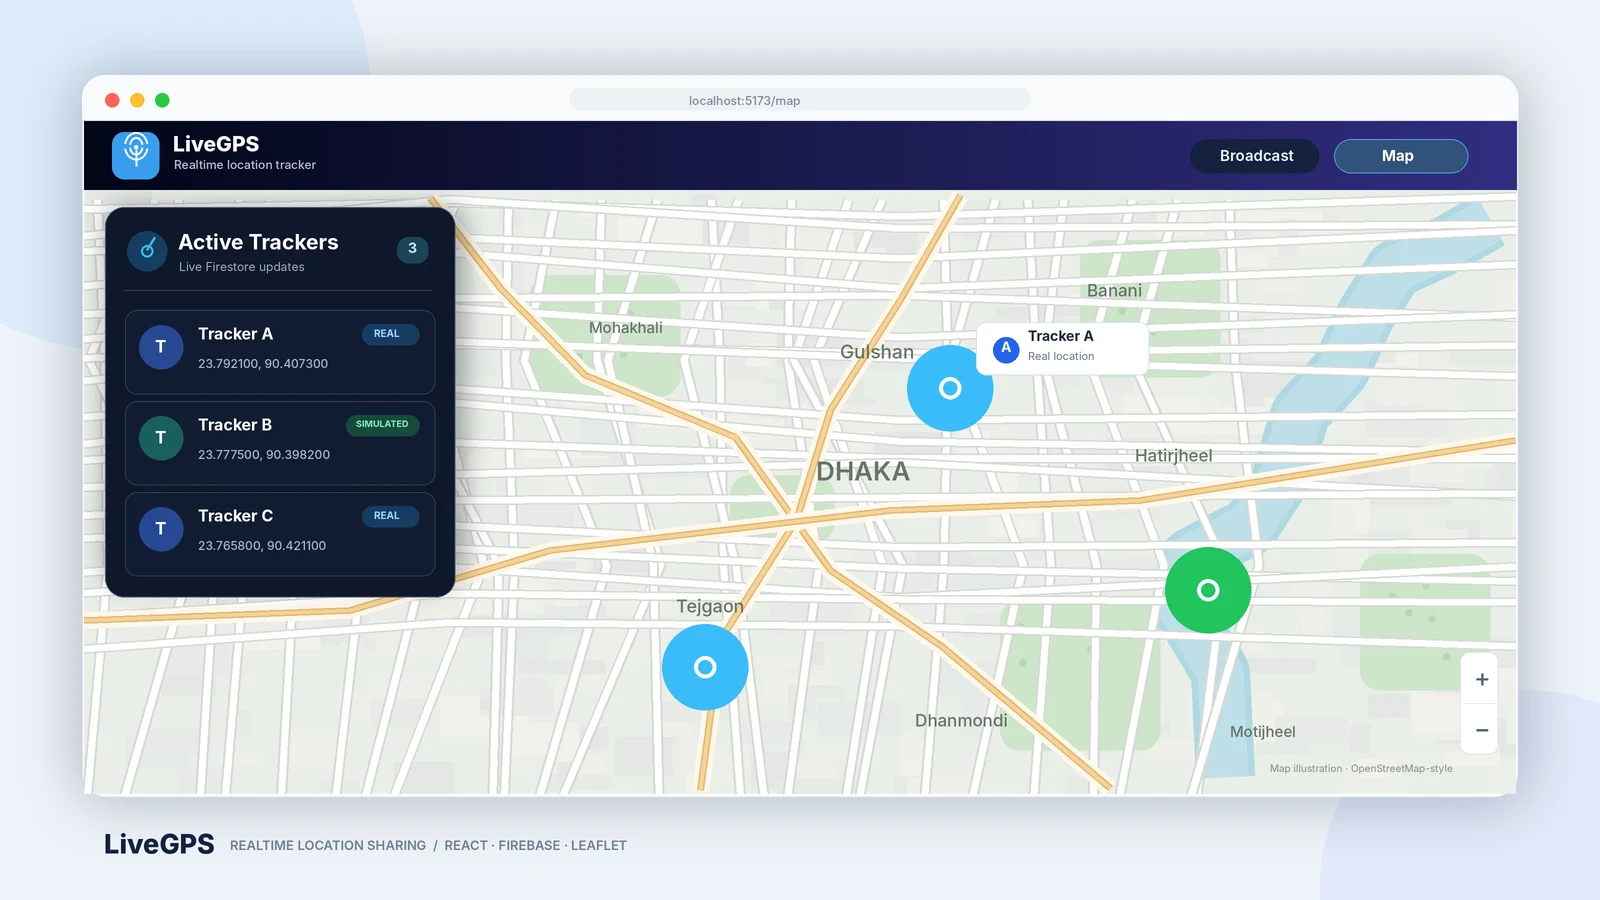Image resolution: width=1600 pixels, height=900 pixels.
Task: Switch to the Map view
Action: click(1401, 156)
